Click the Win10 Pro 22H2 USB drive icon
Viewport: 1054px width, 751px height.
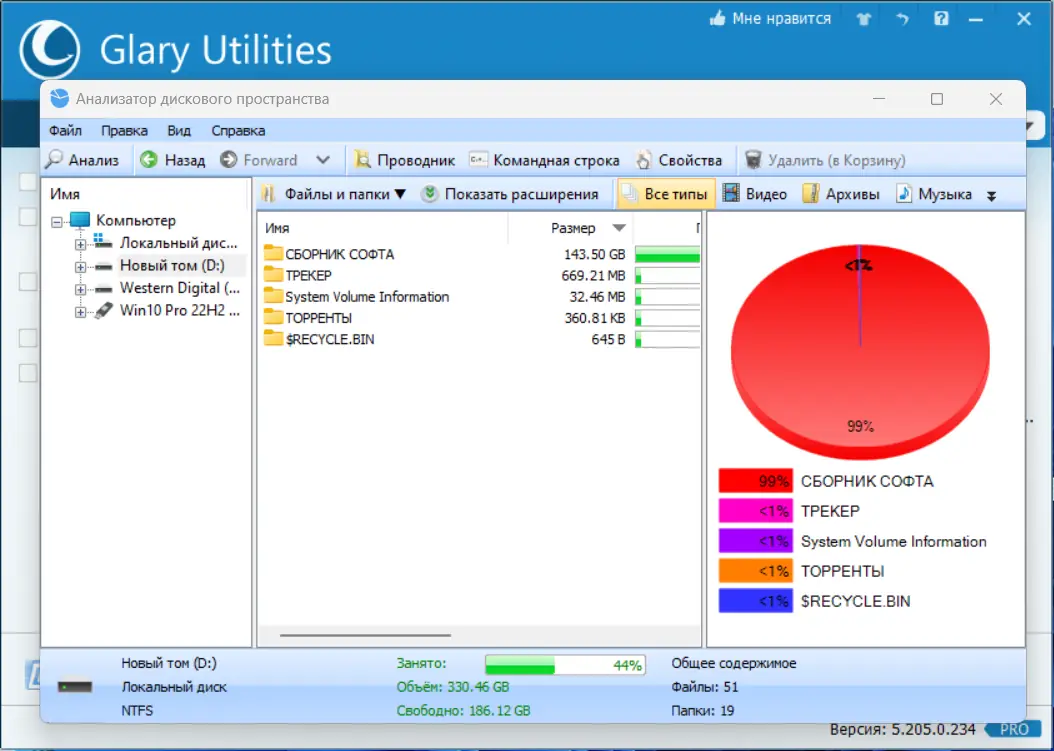(x=103, y=311)
